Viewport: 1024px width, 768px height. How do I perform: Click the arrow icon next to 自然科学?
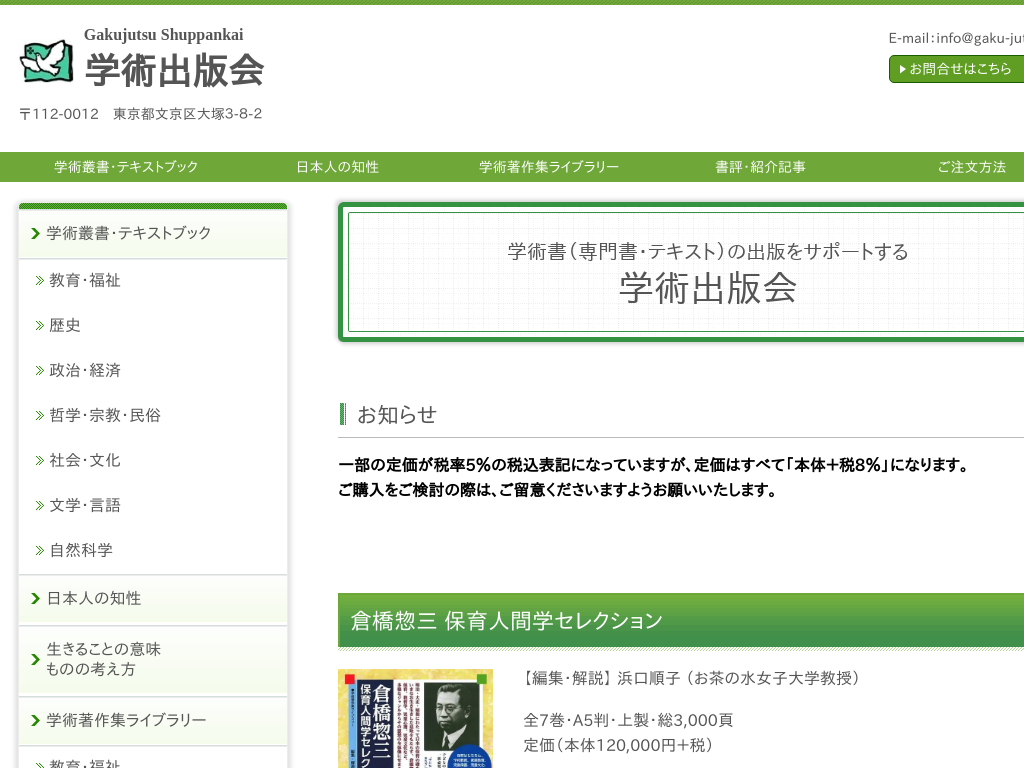point(38,550)
